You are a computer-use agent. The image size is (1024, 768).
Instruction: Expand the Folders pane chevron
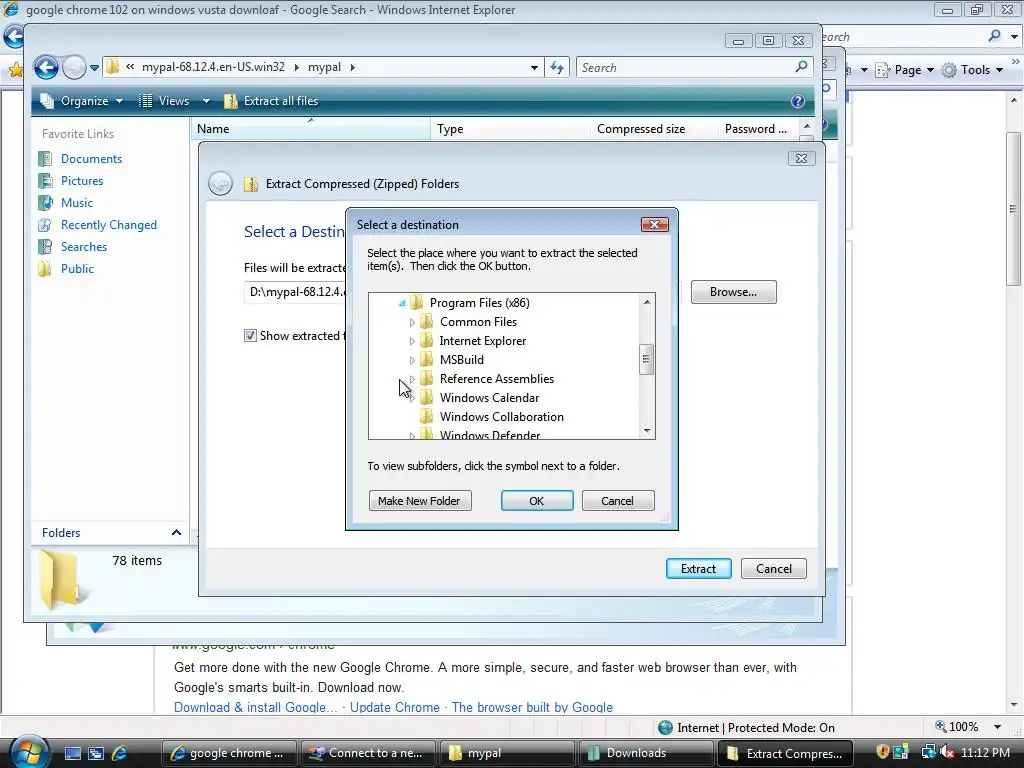pyautogui.click(x=176, y=533)
